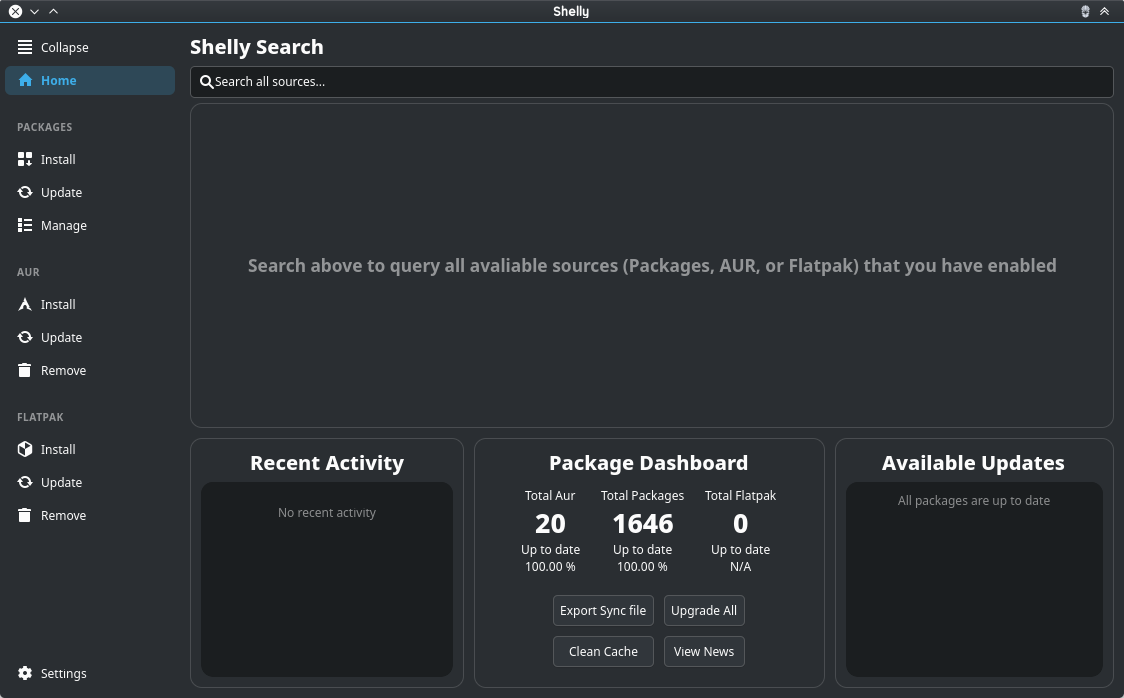The height and width of the screenshot is (698, 1124).
Task: Click the Clean Cache button
Action: pos(603,651)
